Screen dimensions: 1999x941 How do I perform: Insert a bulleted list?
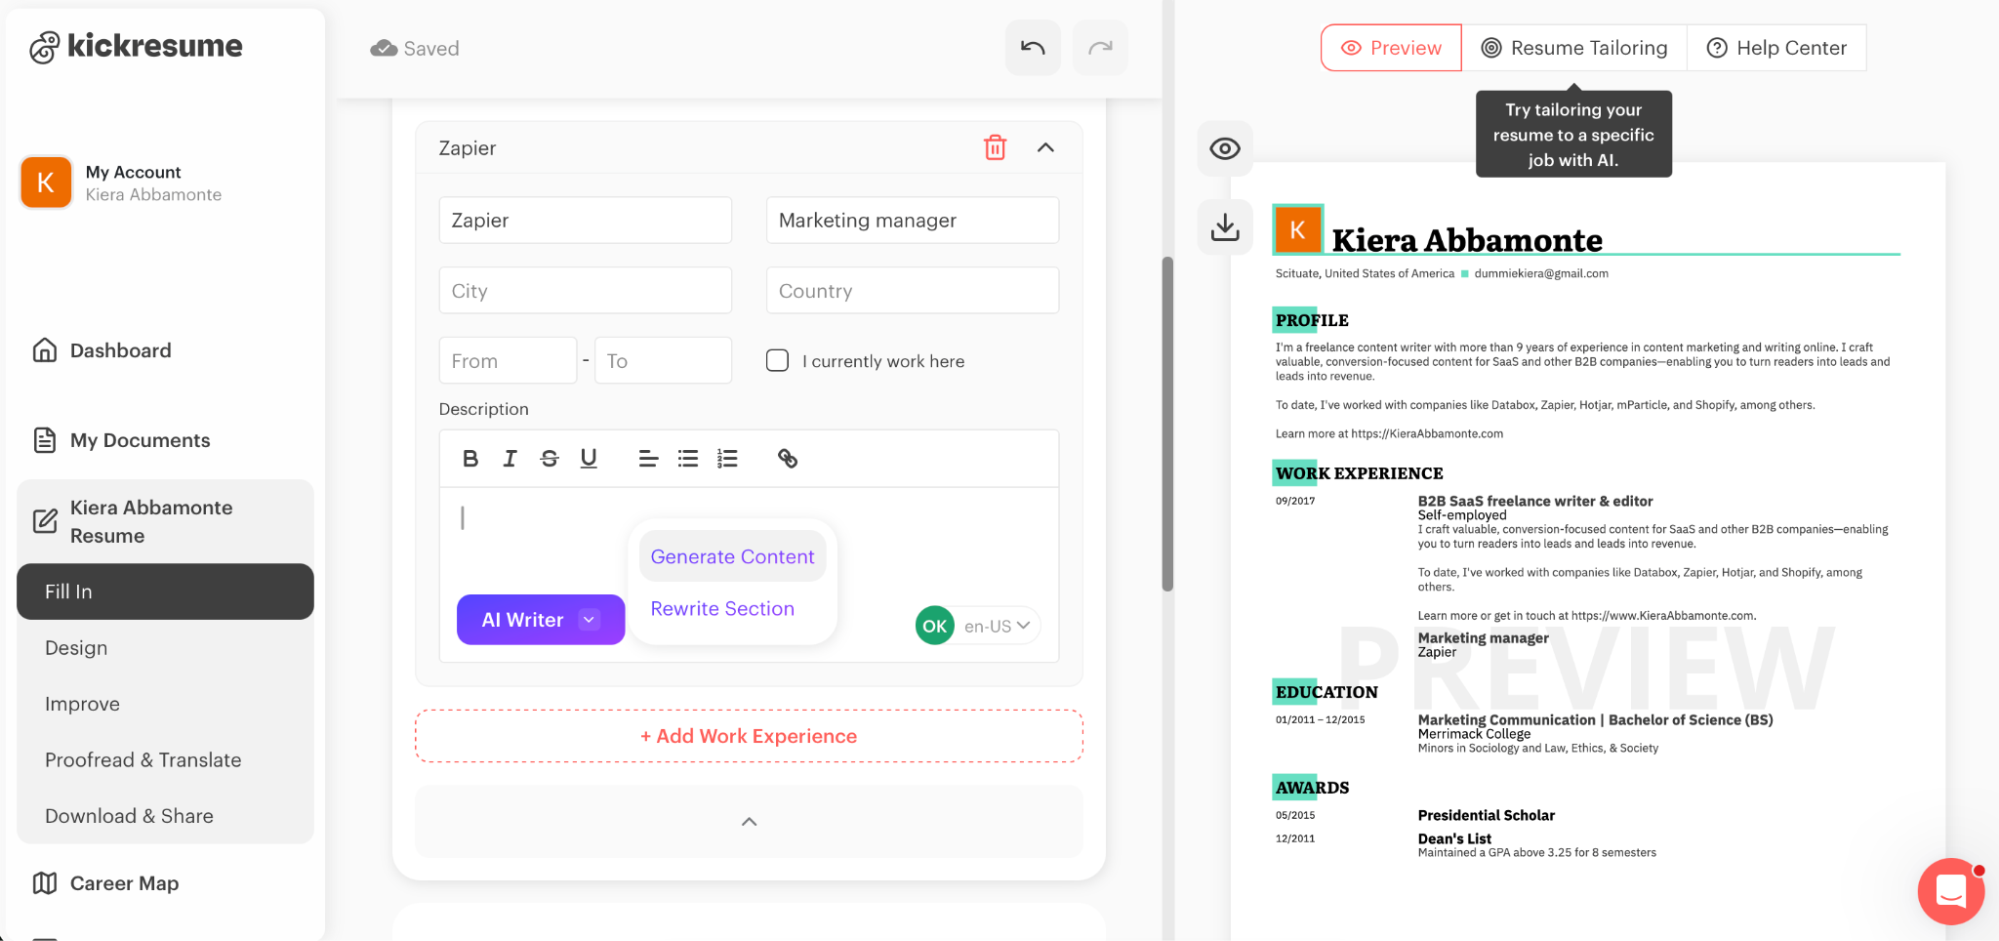click(688, 458)
